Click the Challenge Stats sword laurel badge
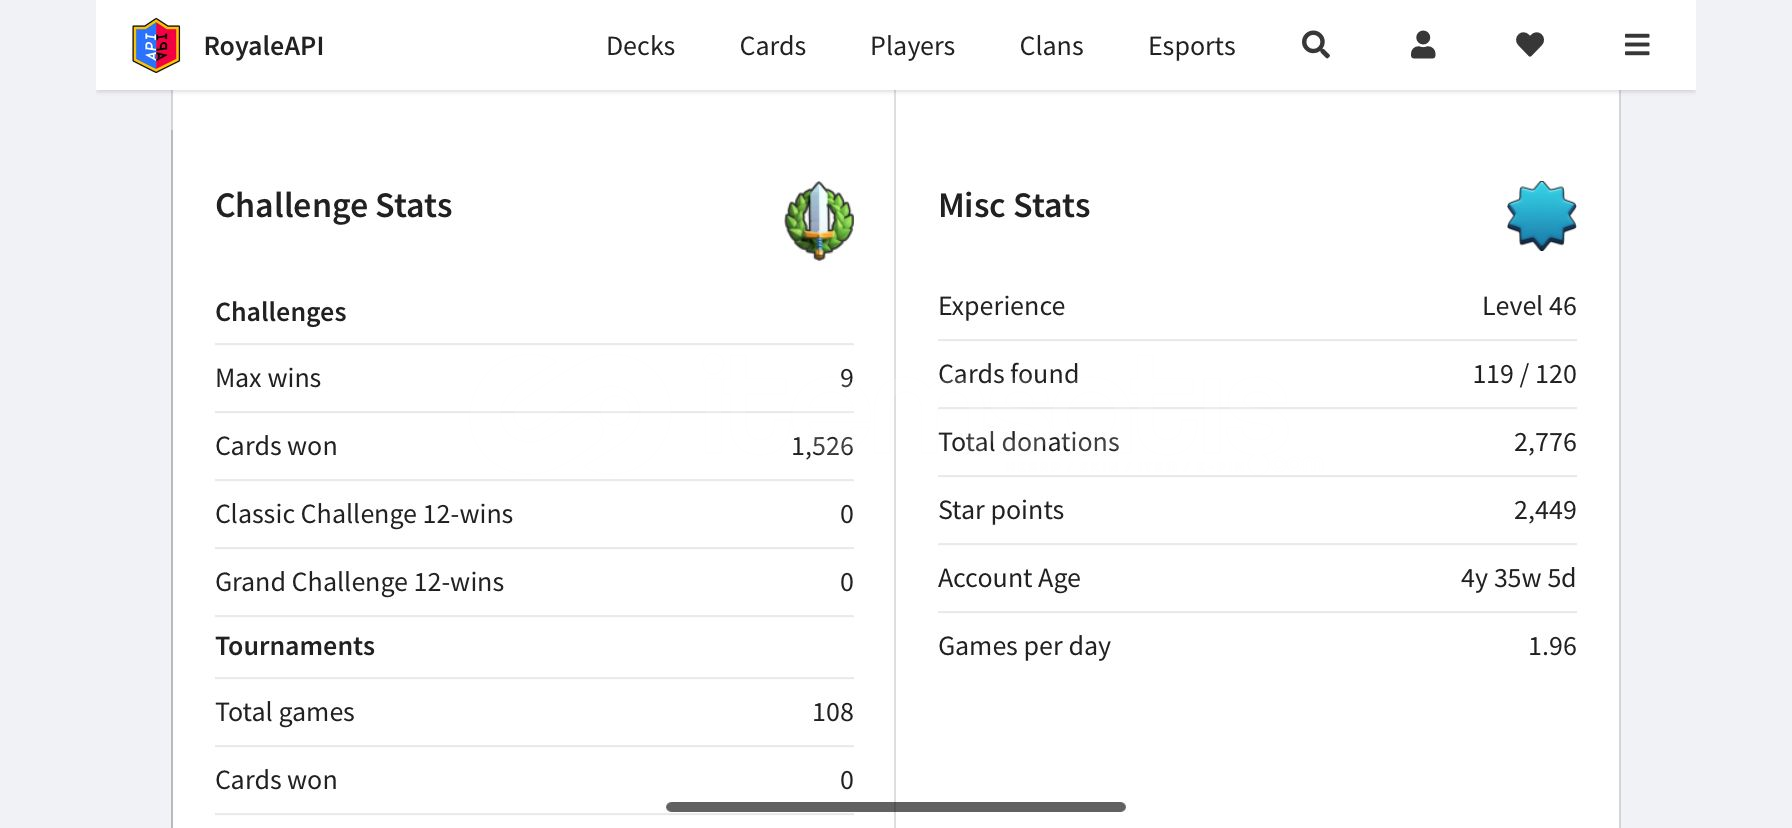Viewport: 1792px width, 828px height. (x=819, y=220)
